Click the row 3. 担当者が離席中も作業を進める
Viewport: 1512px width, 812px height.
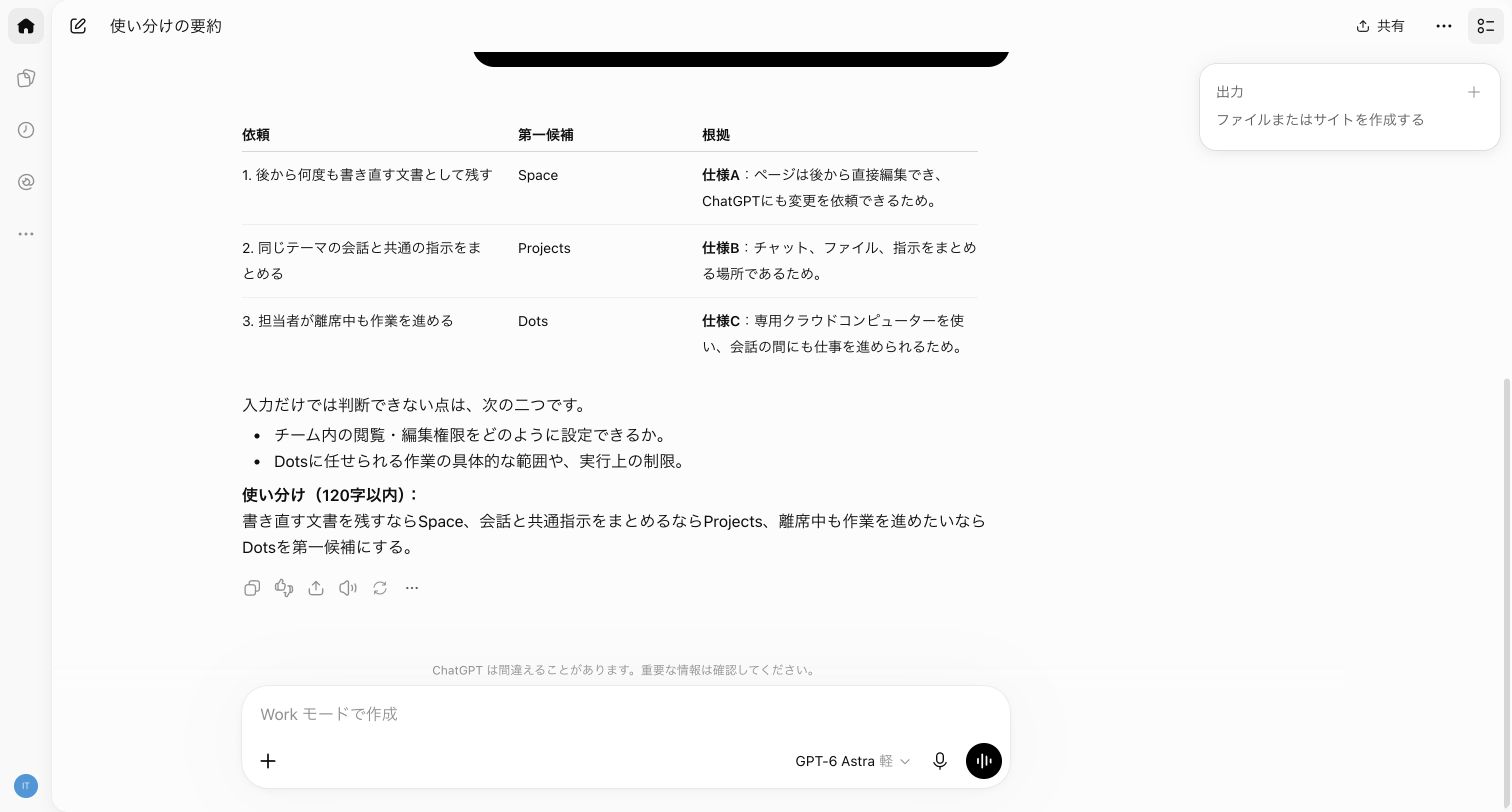click(x=348, y=321)
